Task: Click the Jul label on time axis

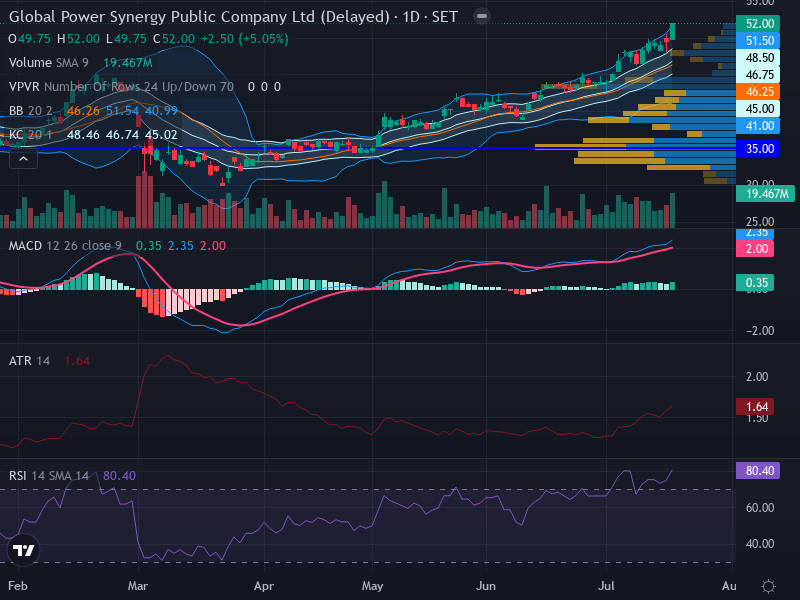Action: pos(606,586)
